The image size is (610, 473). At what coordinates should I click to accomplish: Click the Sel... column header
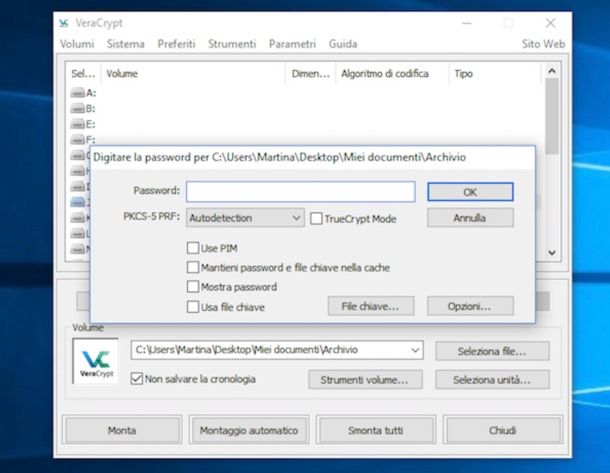83,74
